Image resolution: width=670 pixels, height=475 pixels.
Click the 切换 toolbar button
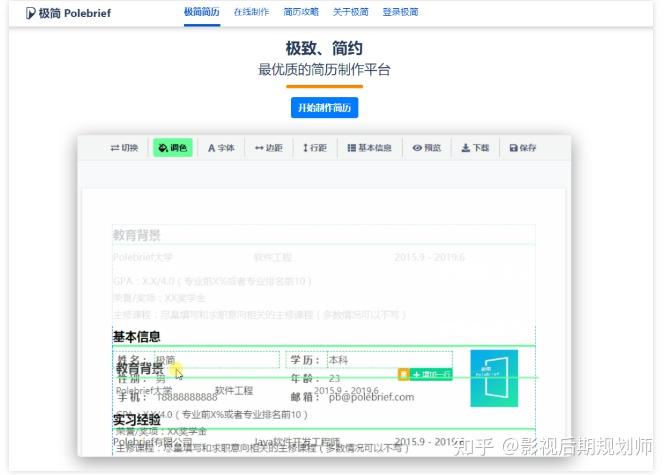(124, 148)
